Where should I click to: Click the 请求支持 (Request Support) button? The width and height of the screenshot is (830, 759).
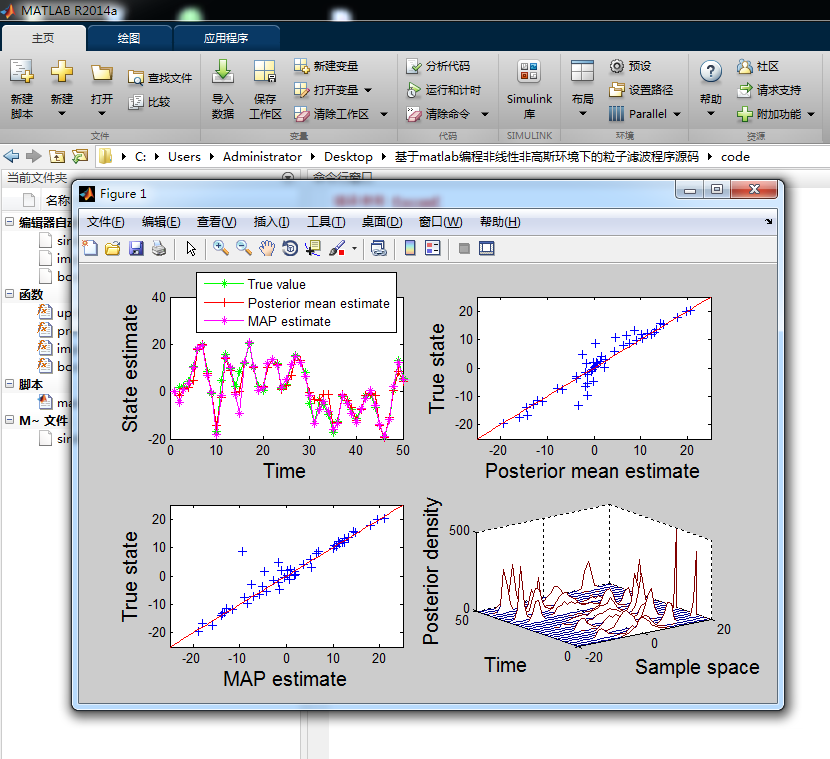coord(769,90)
